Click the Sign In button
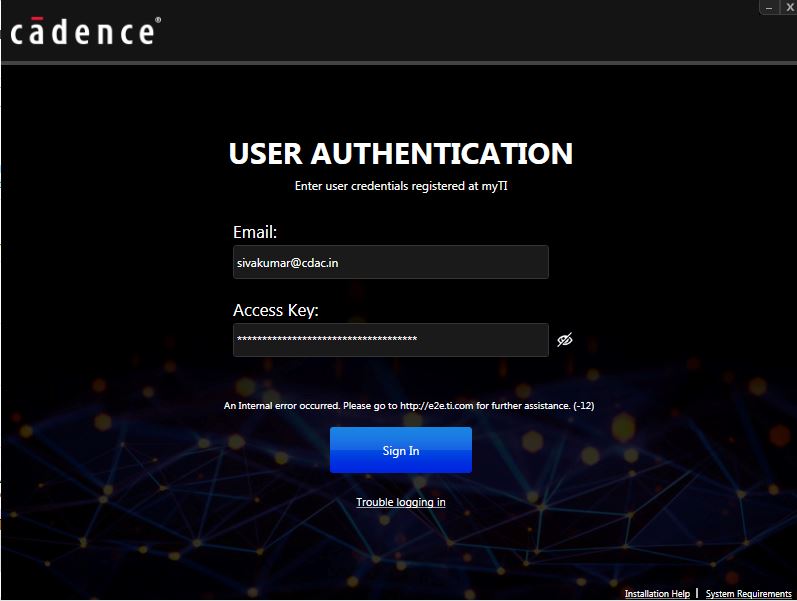The image size is (797, 601). click(401, 450)
